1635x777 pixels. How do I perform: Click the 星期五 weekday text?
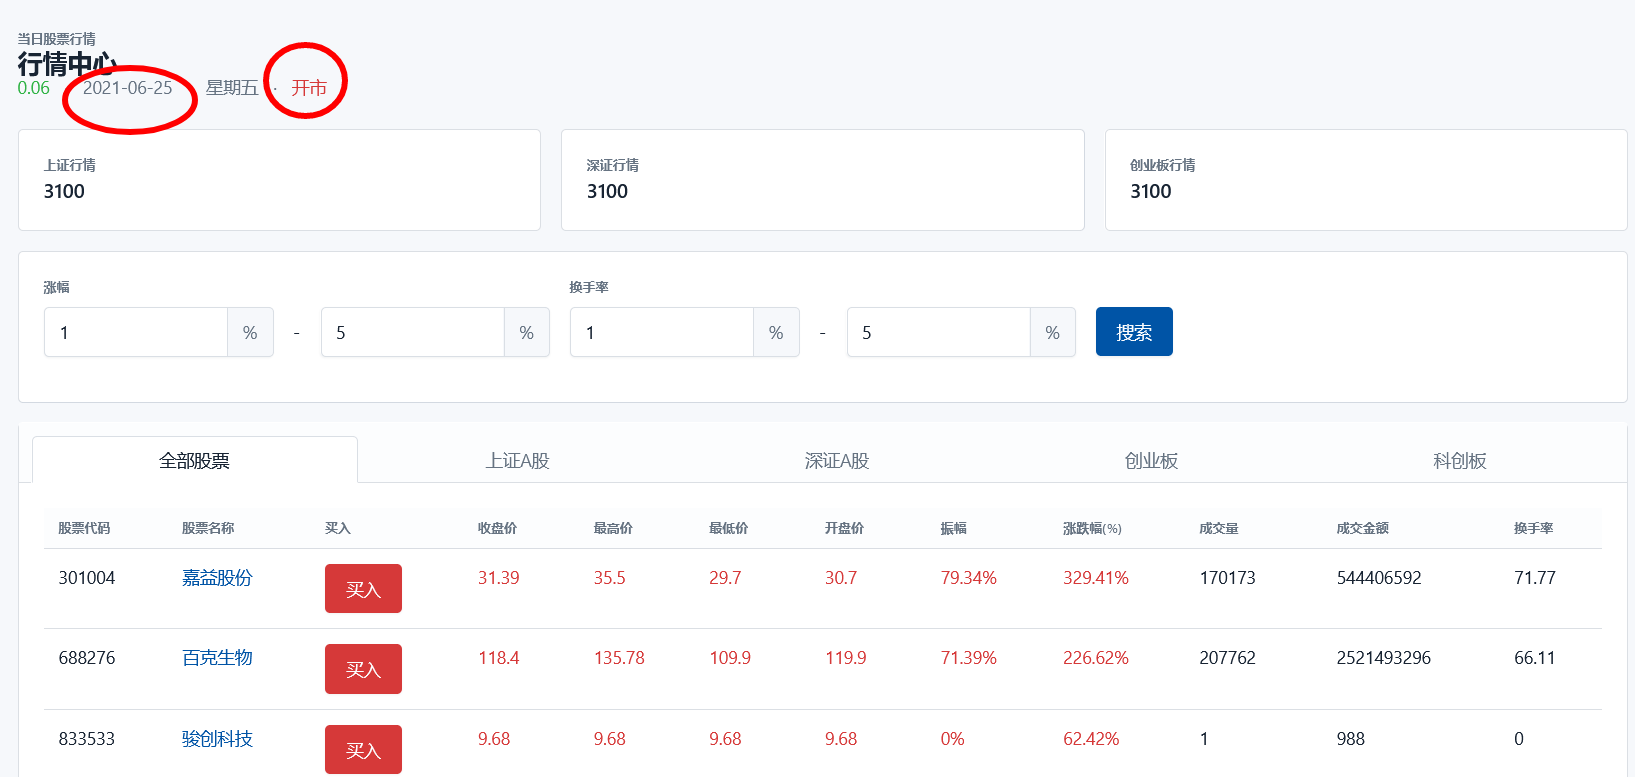(x=232, y=88)
